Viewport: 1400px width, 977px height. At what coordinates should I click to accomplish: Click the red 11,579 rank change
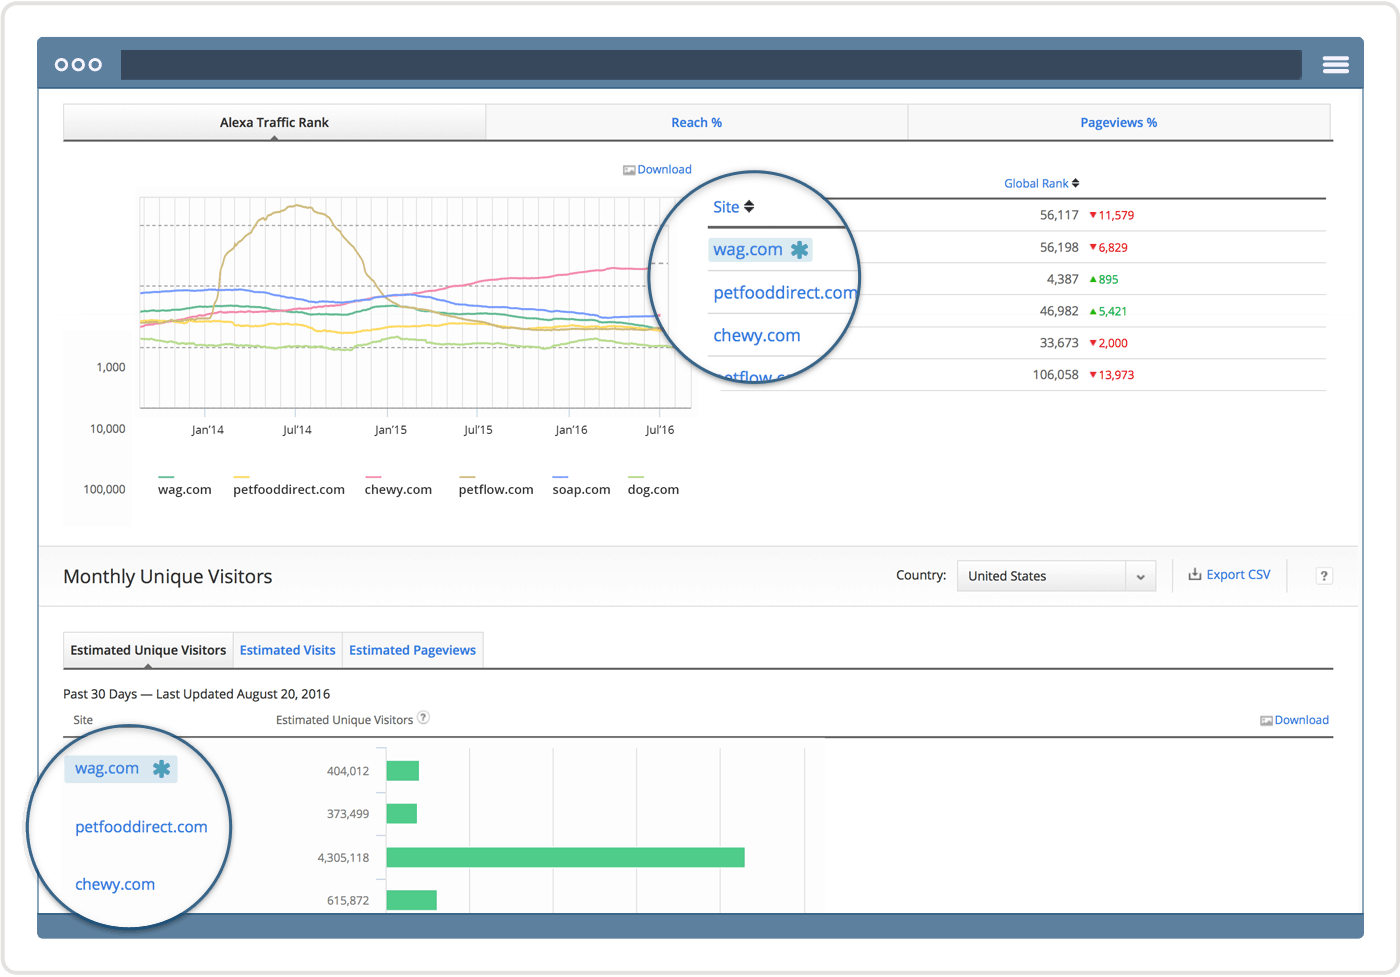[1111, 215]
